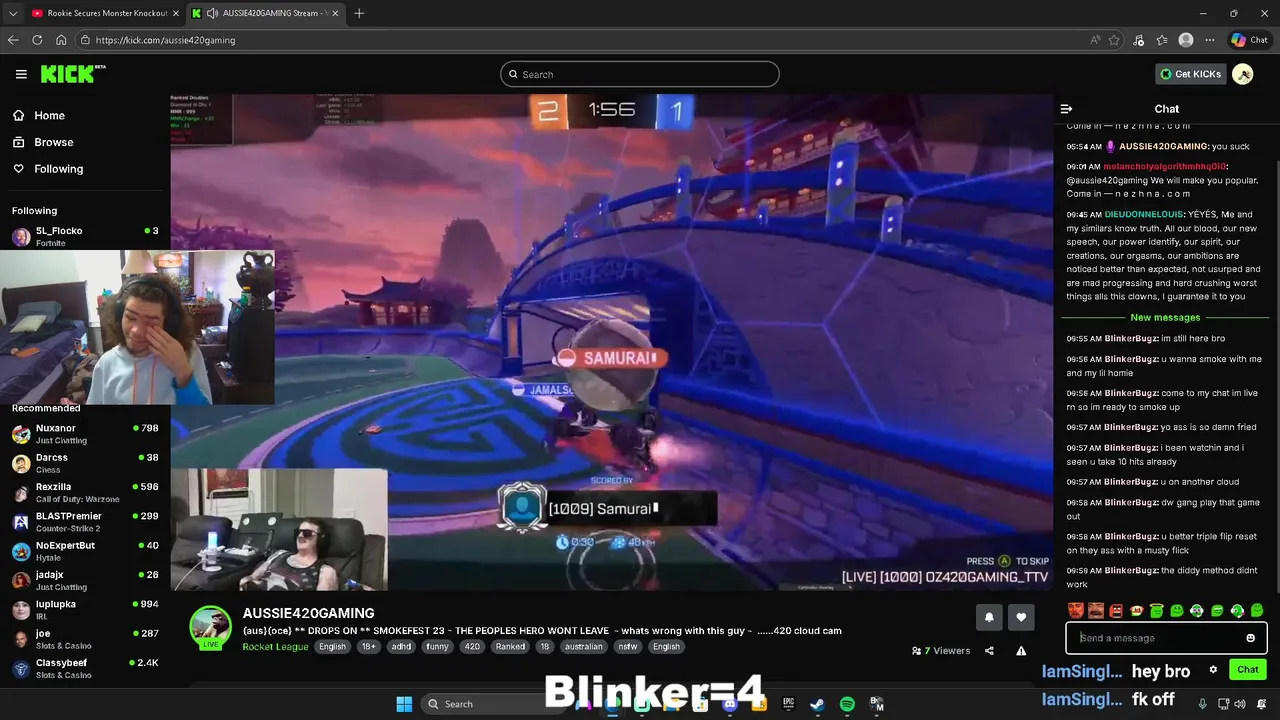Open recommended channel Darcss
1280x720 pixels.
[85, 463]
